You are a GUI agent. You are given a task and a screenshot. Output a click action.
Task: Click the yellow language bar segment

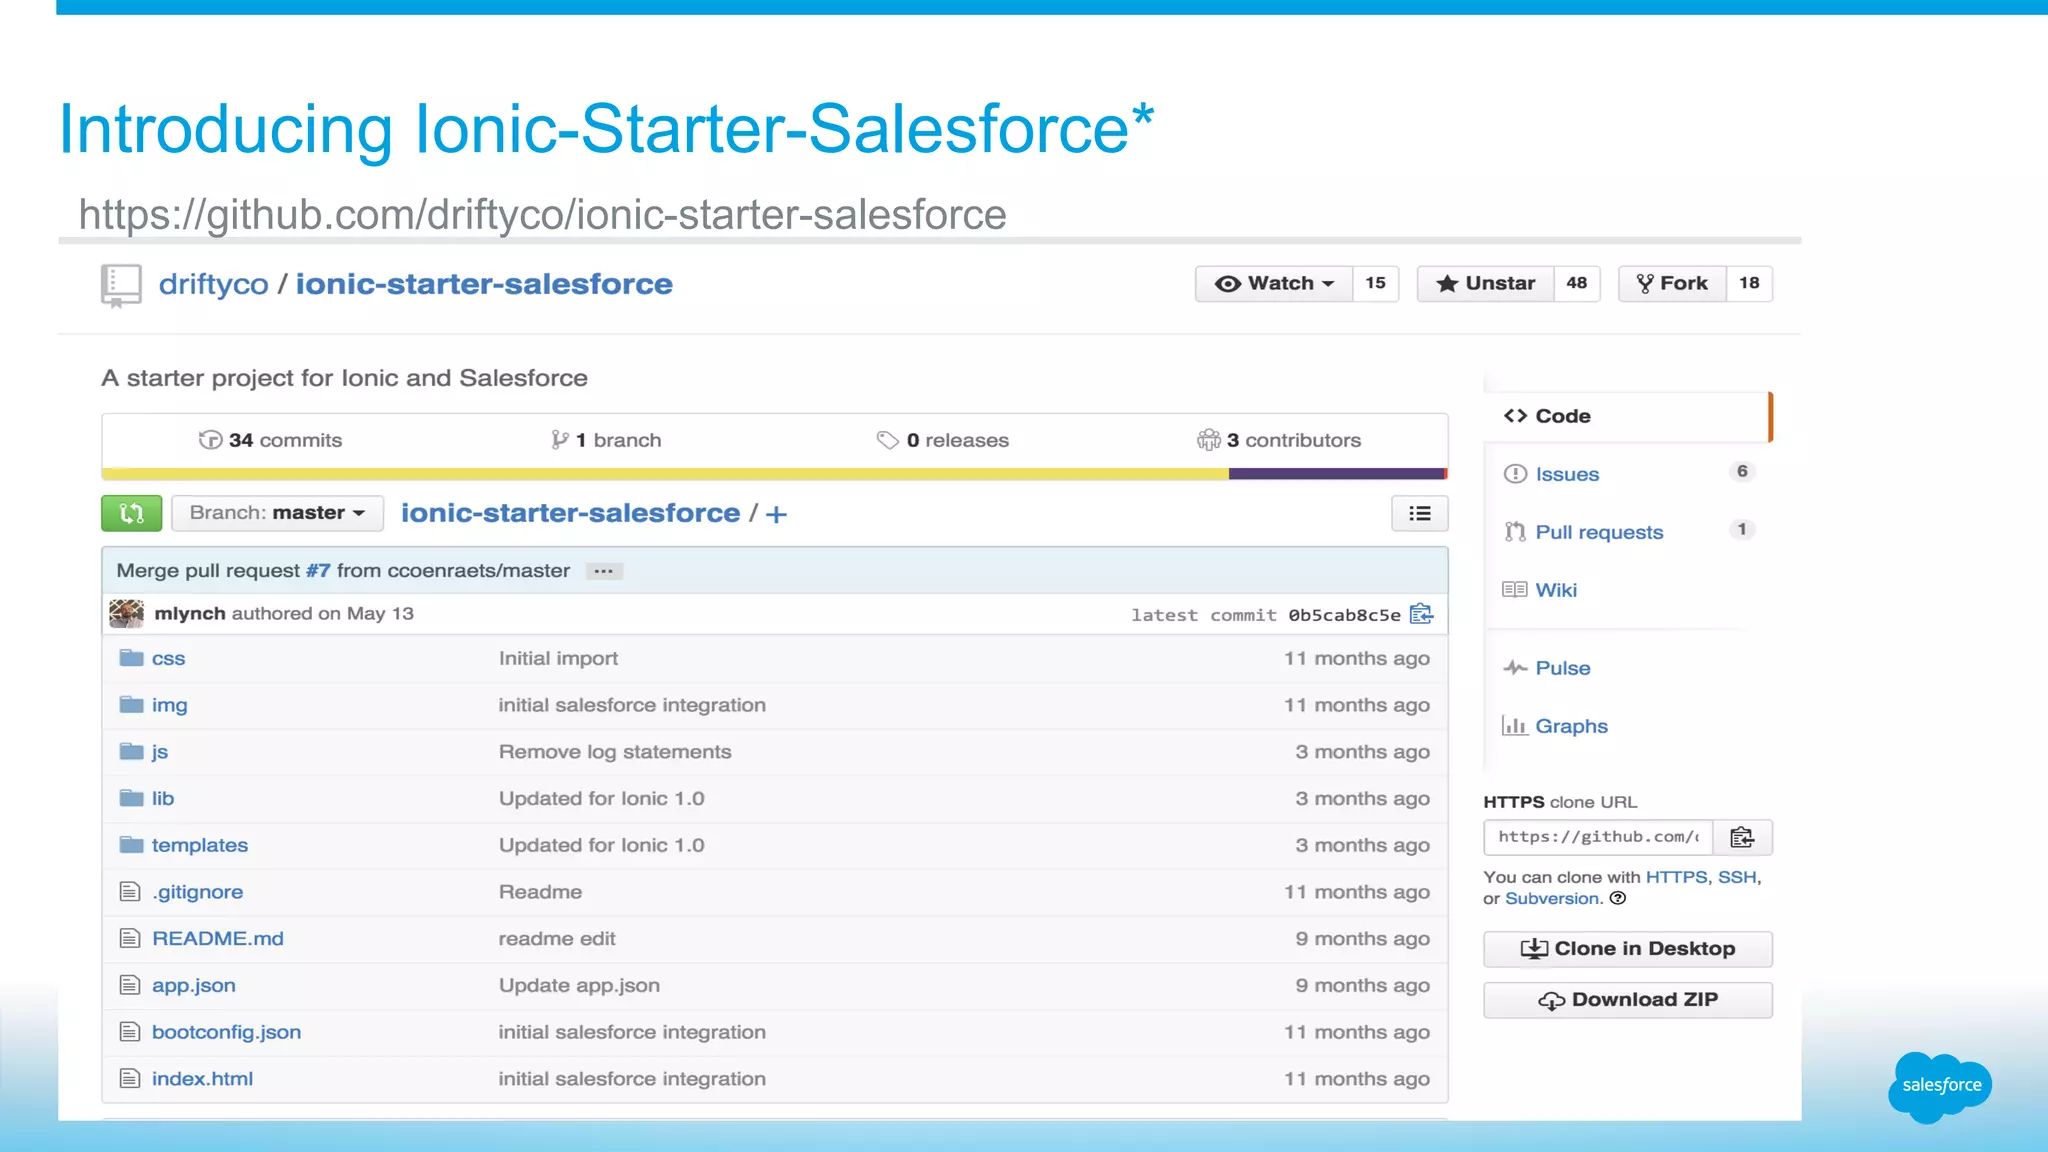click(x=665, y=474)
